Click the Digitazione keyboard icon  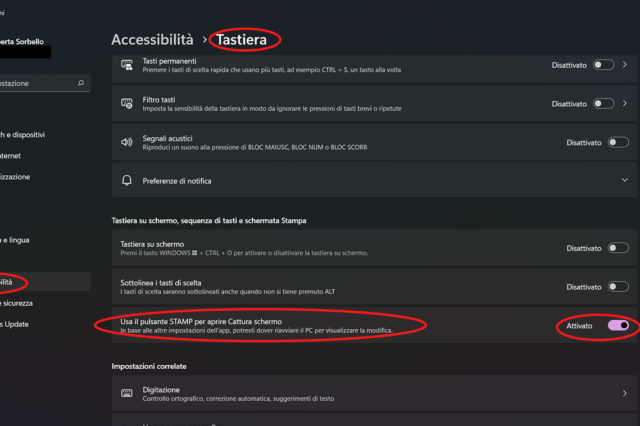tap(127, 394)
